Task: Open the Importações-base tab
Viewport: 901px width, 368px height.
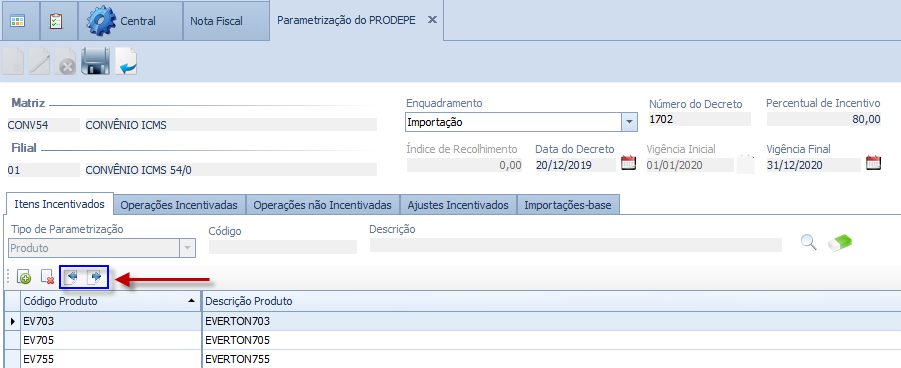Action: click(x=568, y=205)
